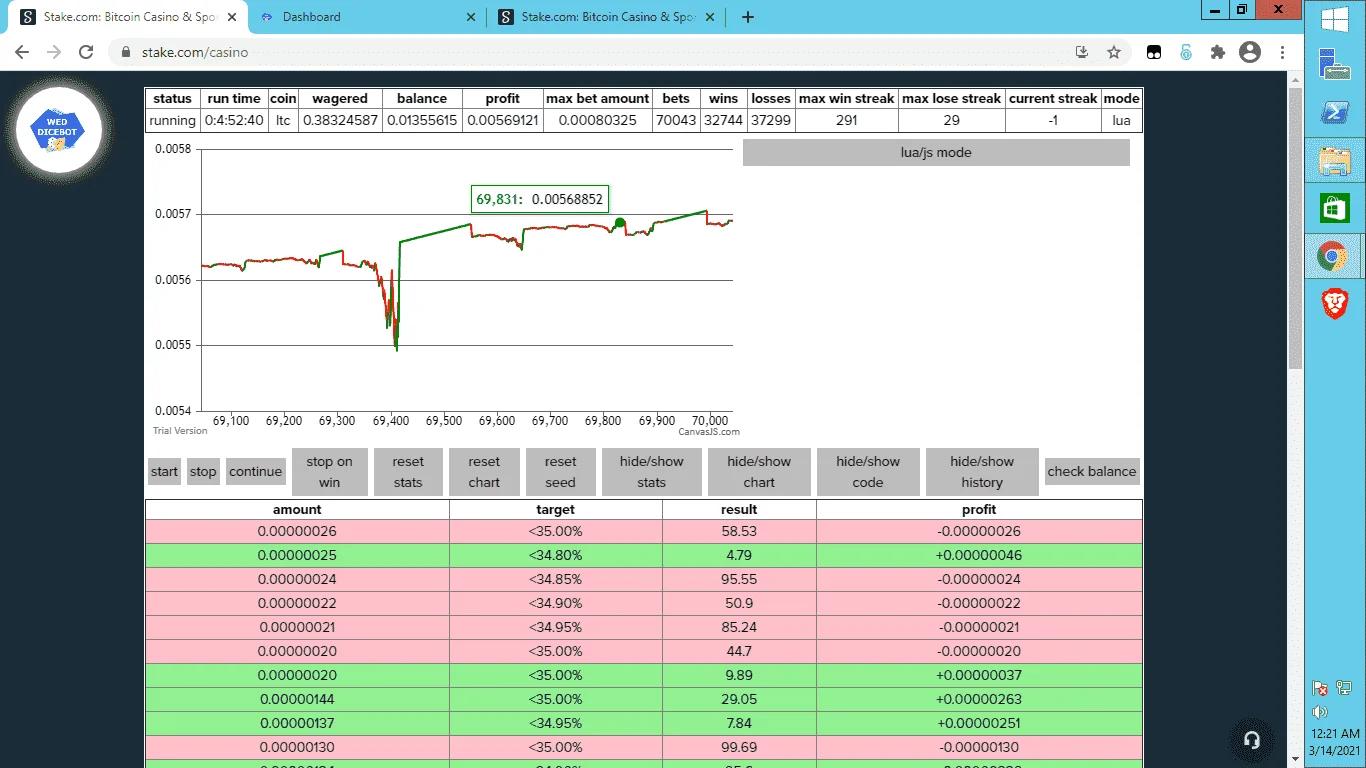Screen dimensions: 1366x768
Task: Toggle the hide/show stats button
Action: [651, 472]
